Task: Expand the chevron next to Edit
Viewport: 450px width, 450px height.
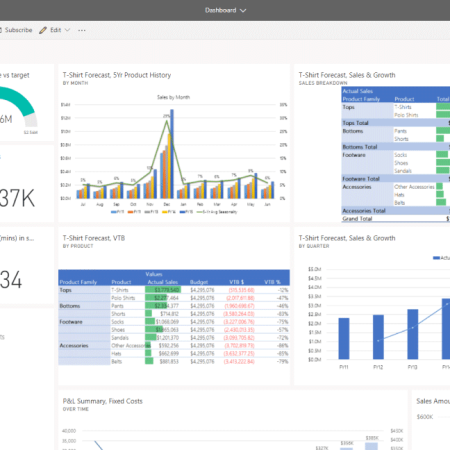Action: point(68,30)
